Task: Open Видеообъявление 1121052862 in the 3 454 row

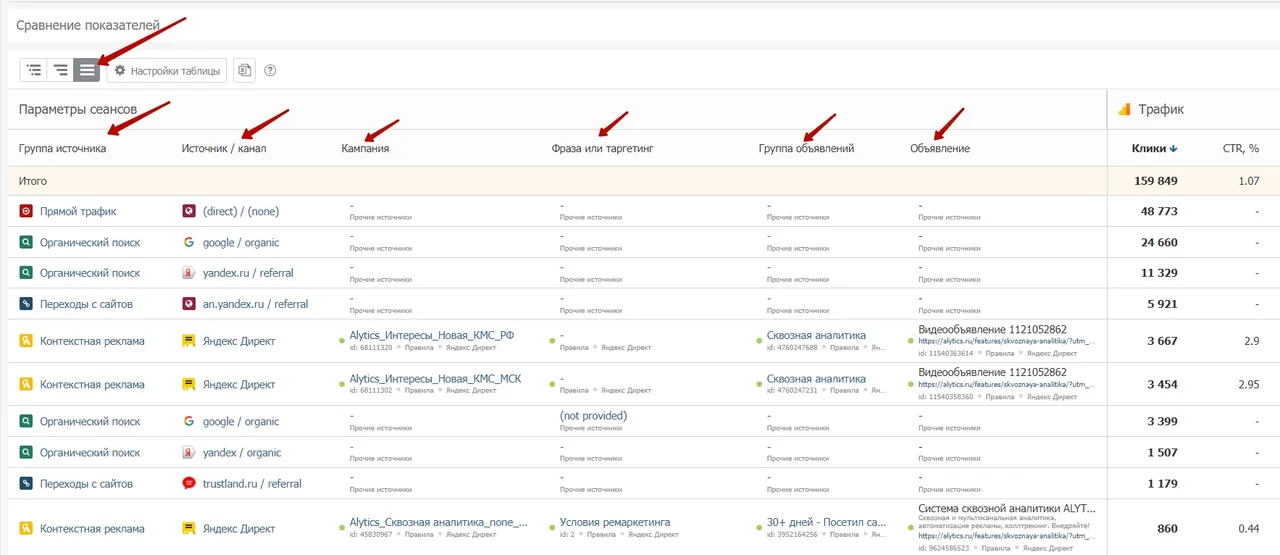Action: 992,372
